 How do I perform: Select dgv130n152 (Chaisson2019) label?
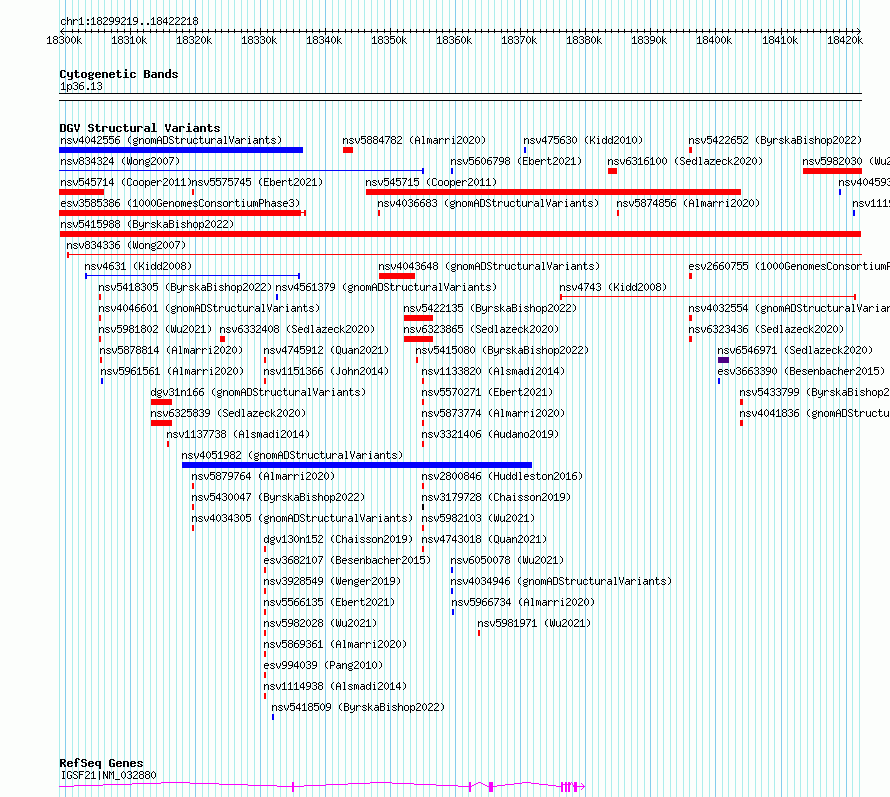click(338, 539)
